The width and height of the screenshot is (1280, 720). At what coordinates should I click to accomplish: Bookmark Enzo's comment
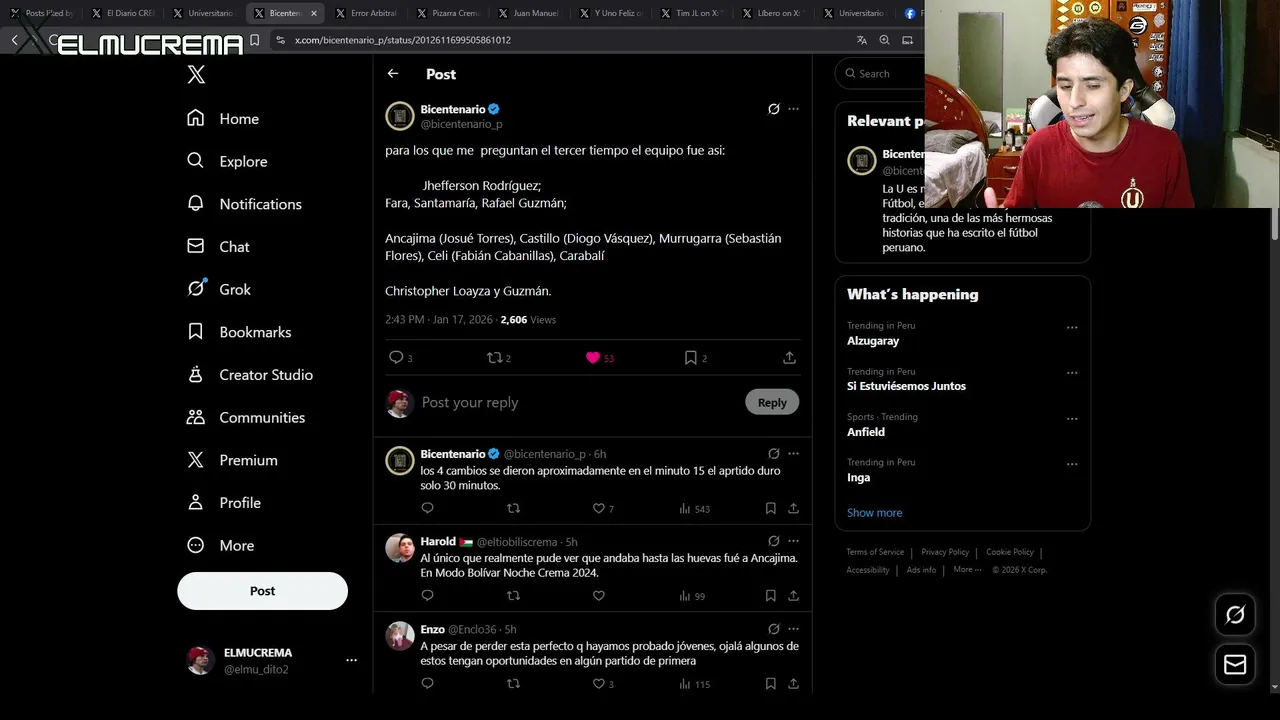[x=771, y=684]
